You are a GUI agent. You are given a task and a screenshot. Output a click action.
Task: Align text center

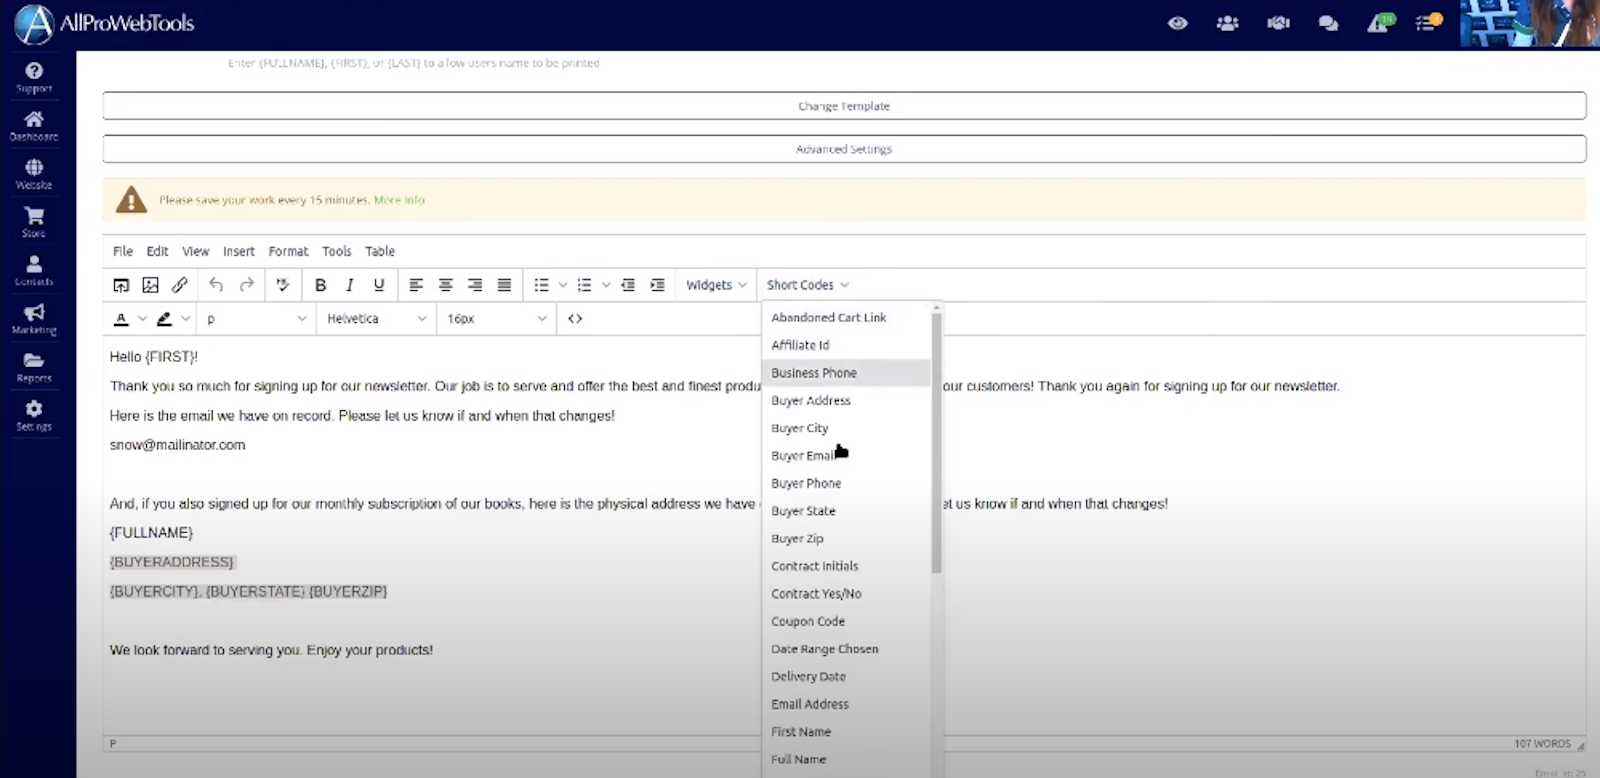pos(446,285)
